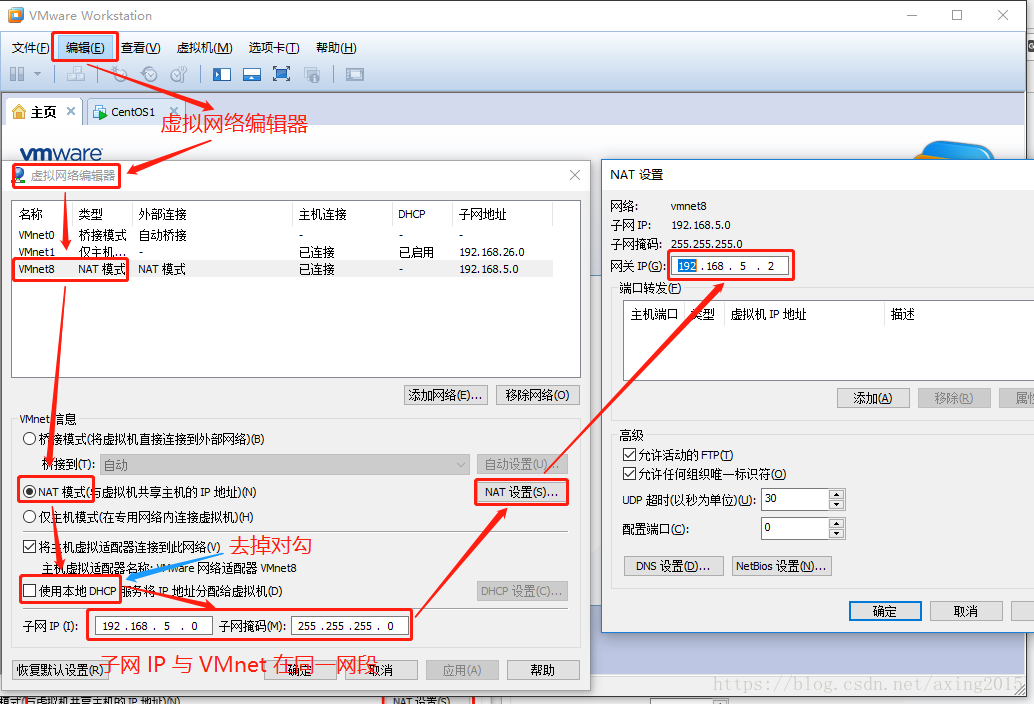Select 仅主机模式 radio button
Viewport: 1034px width, 704px height.
click(30, 517)
